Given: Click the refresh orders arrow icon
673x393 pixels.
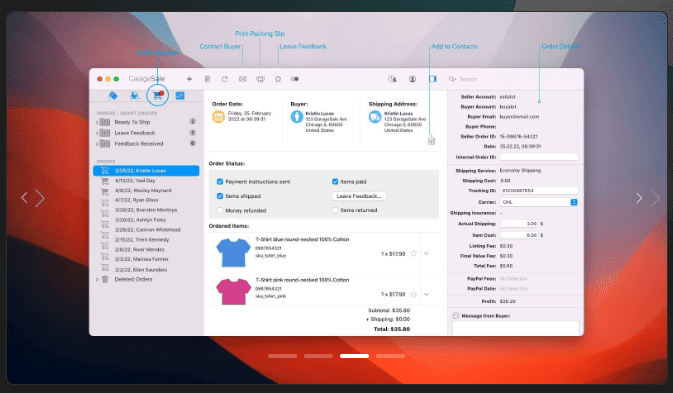Looking at the screenshot, I should [224, 79].
